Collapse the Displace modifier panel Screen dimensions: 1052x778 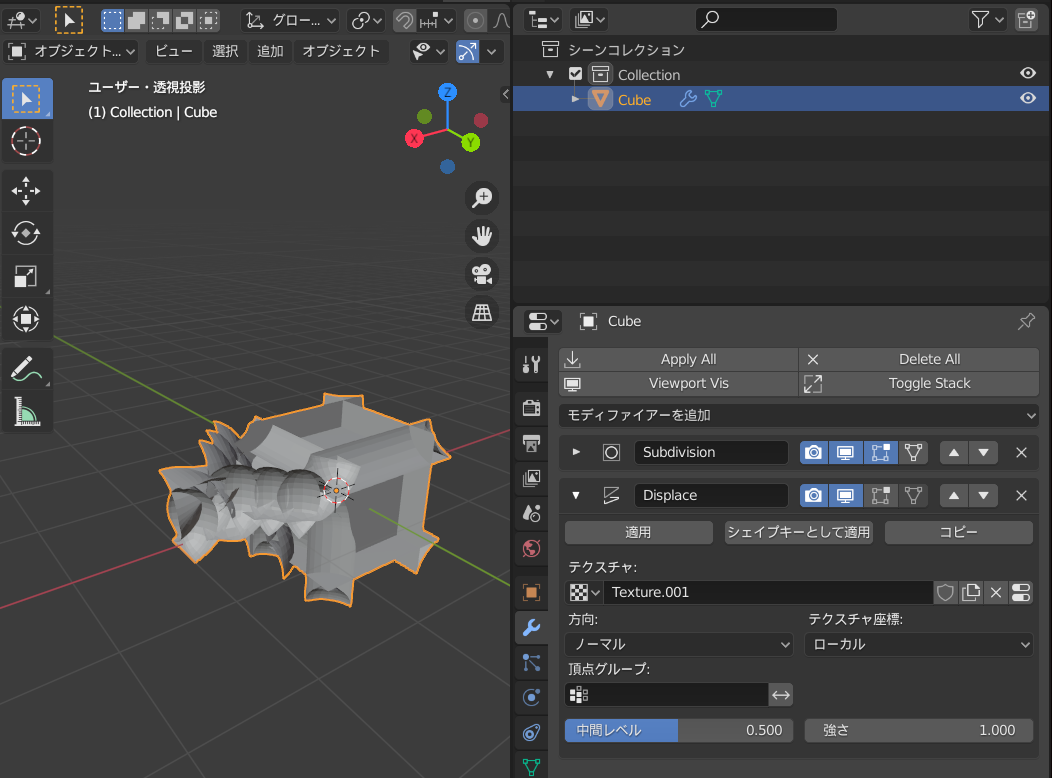pyautogui.click(x=576, y=495)
